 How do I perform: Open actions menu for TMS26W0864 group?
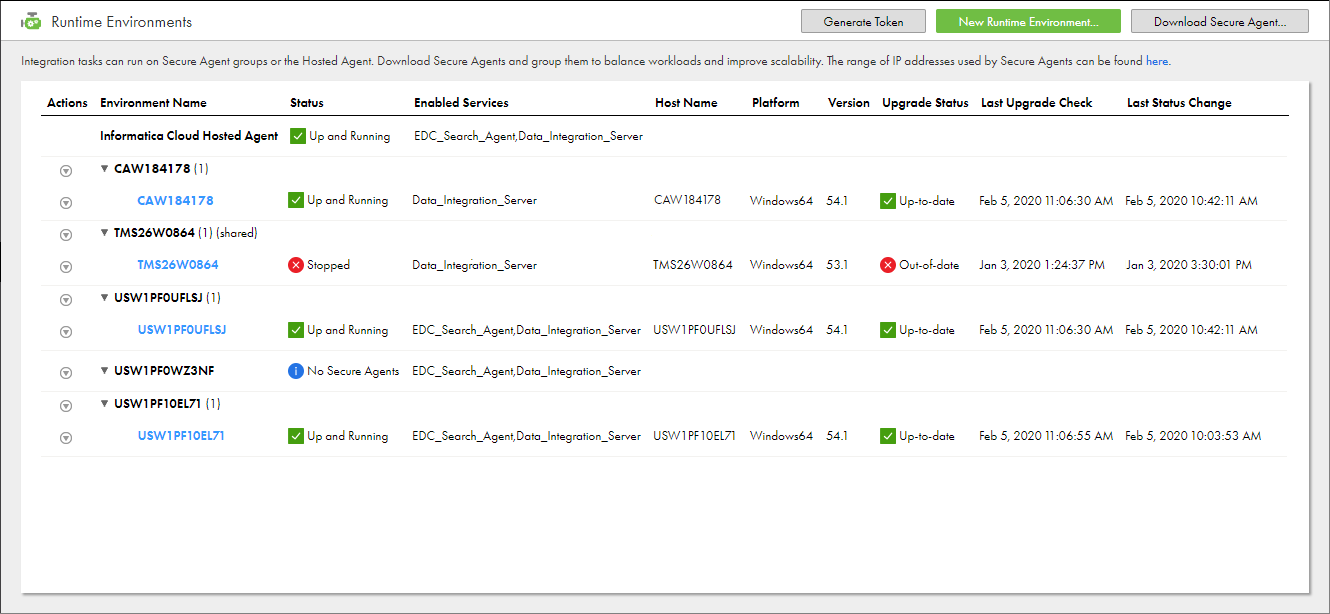click(x=66, y=235)
